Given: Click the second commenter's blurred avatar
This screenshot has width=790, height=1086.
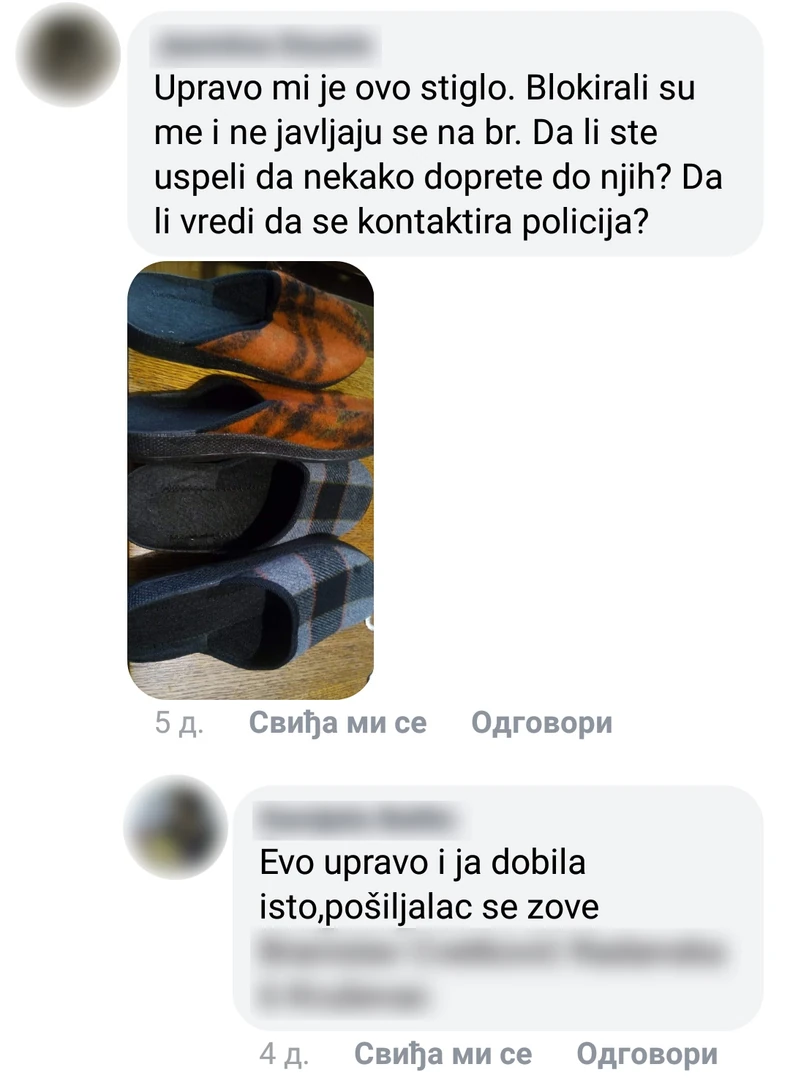Looking at the screenshot, I should pyautogui.click(x=175, y=827).
